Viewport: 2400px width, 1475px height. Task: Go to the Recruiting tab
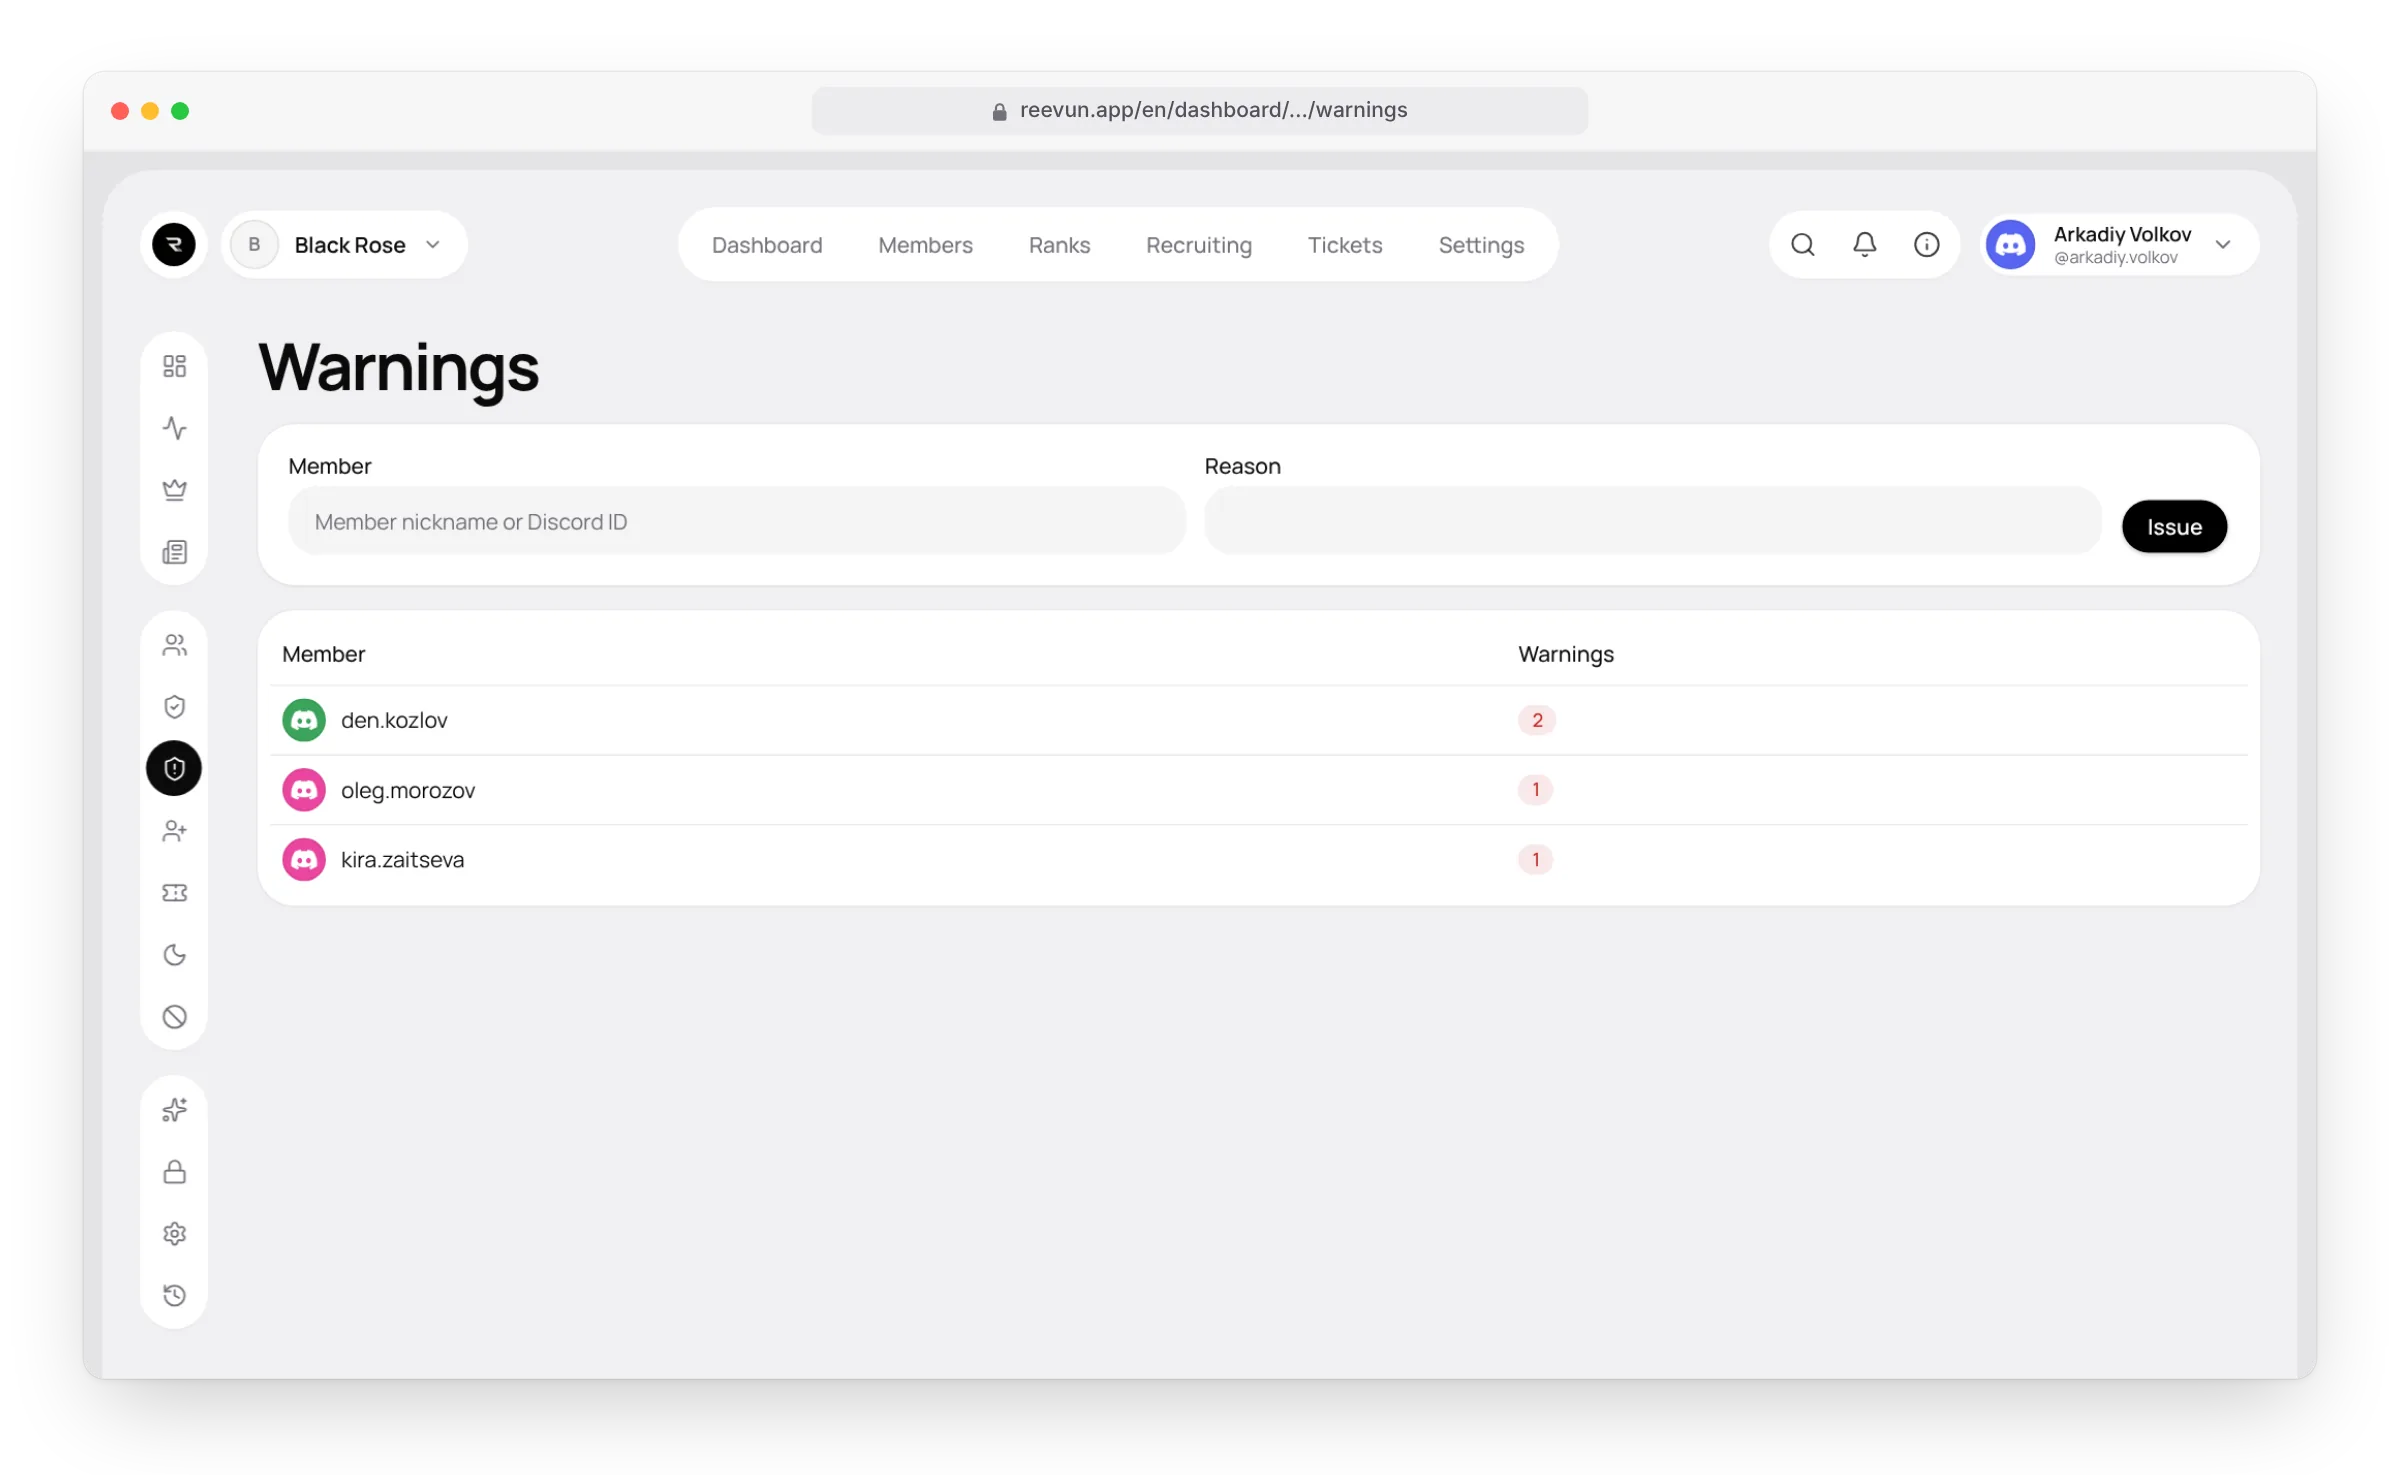point(1198,245)
